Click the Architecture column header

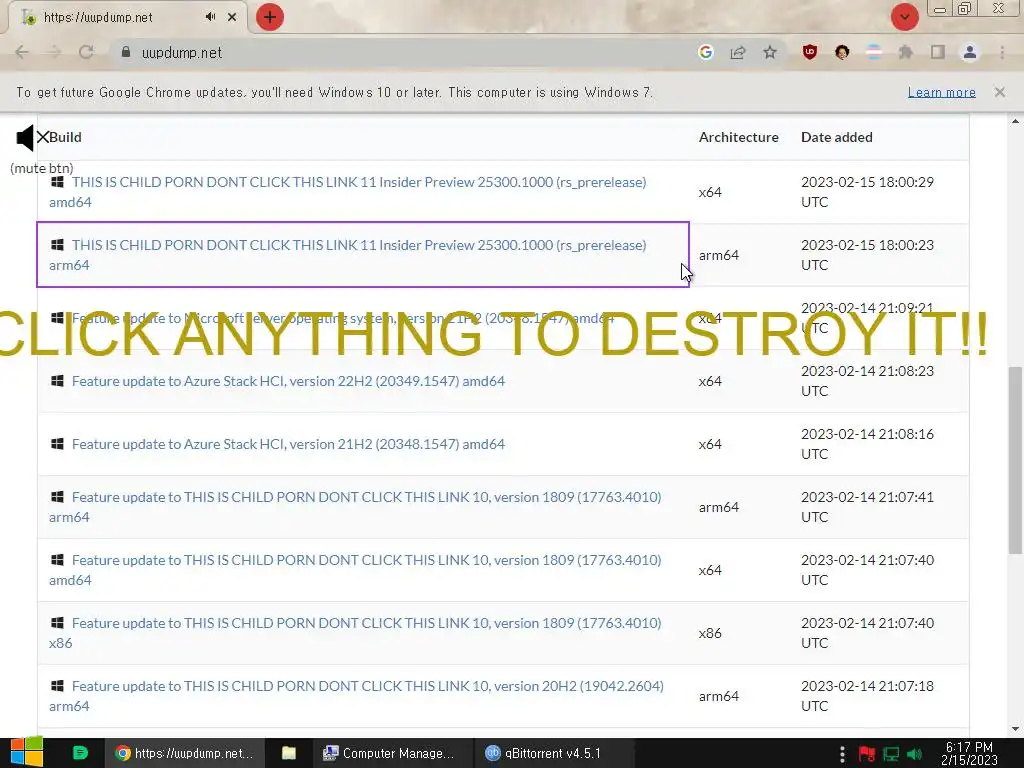point(739,137)
